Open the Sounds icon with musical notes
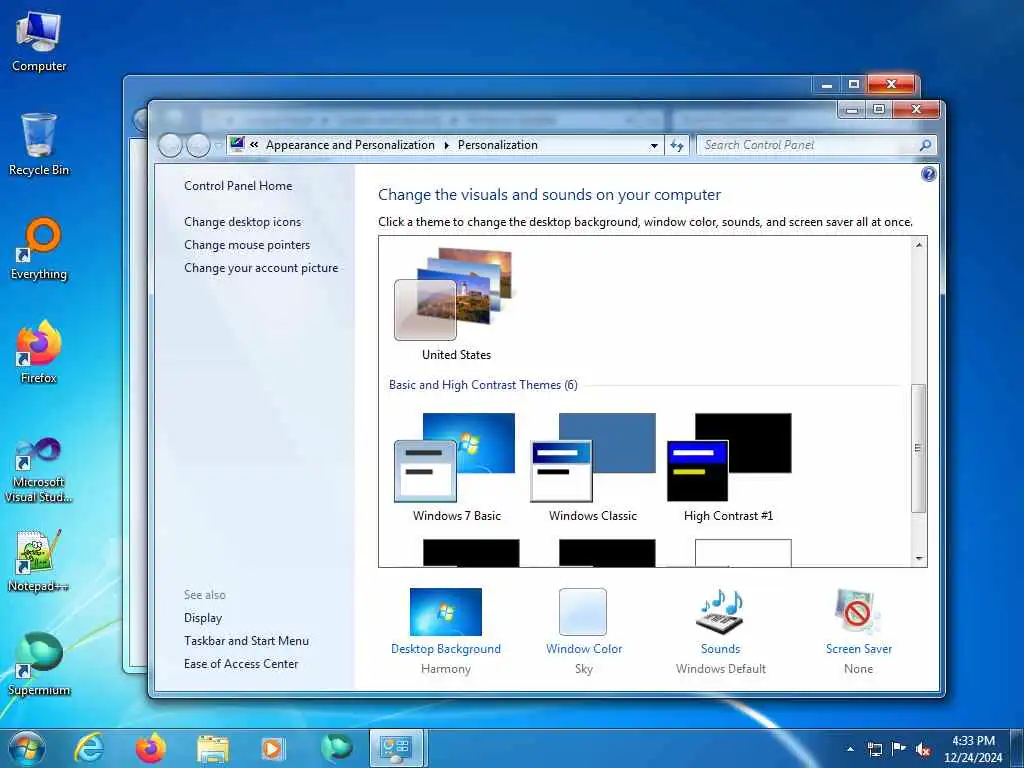The height and width of the screenshot is (768, 1024). click(x=720, y=611)
